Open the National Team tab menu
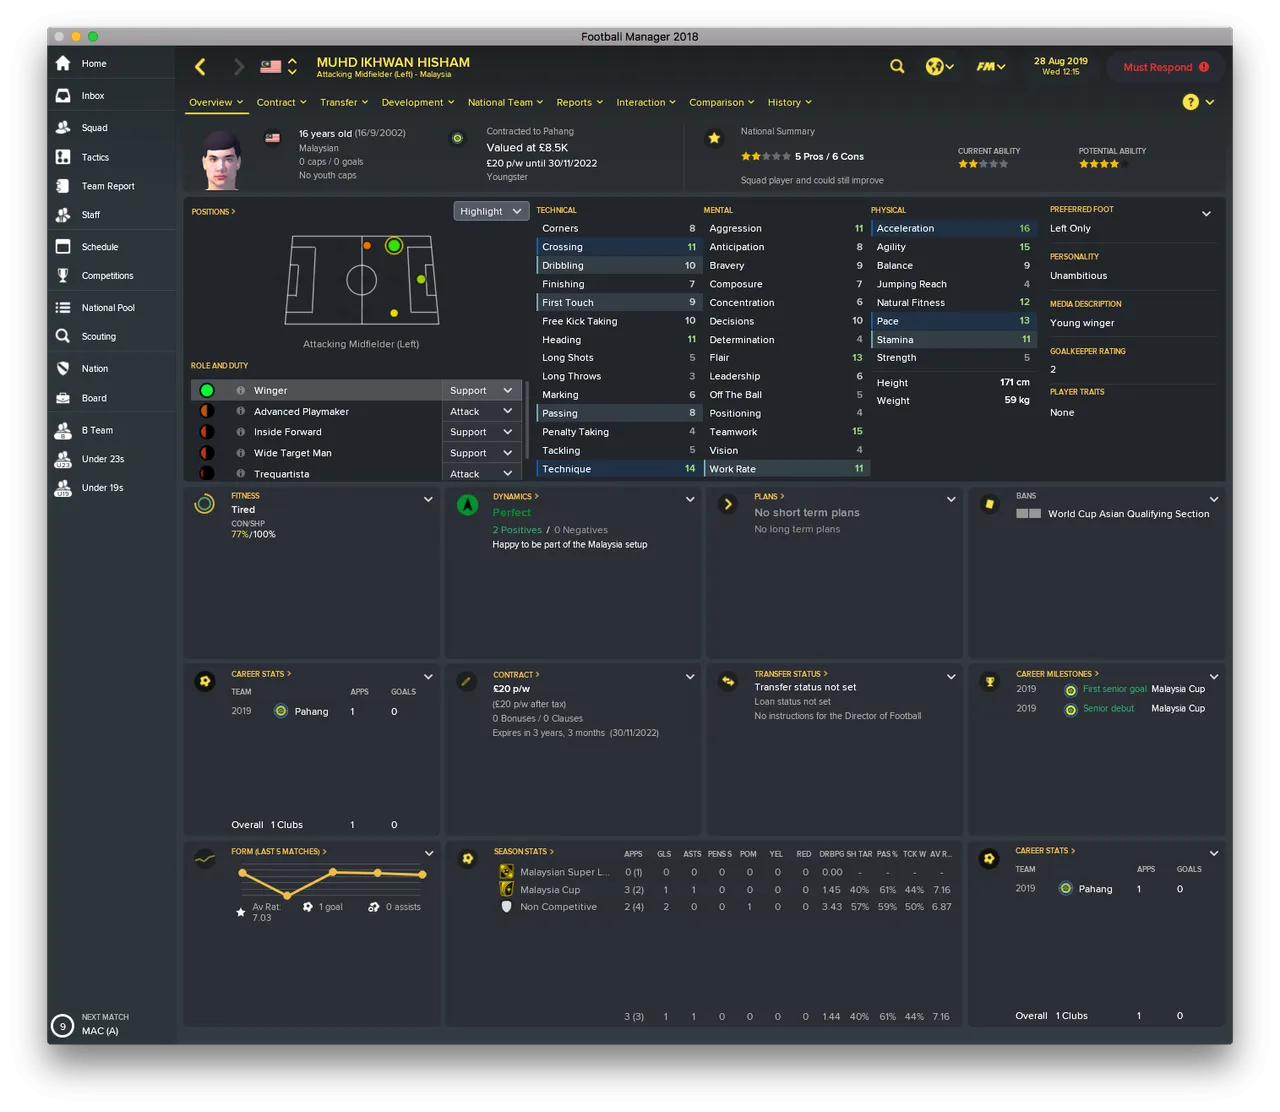Screen dimensions: 1280x1112 coord(506,102)
